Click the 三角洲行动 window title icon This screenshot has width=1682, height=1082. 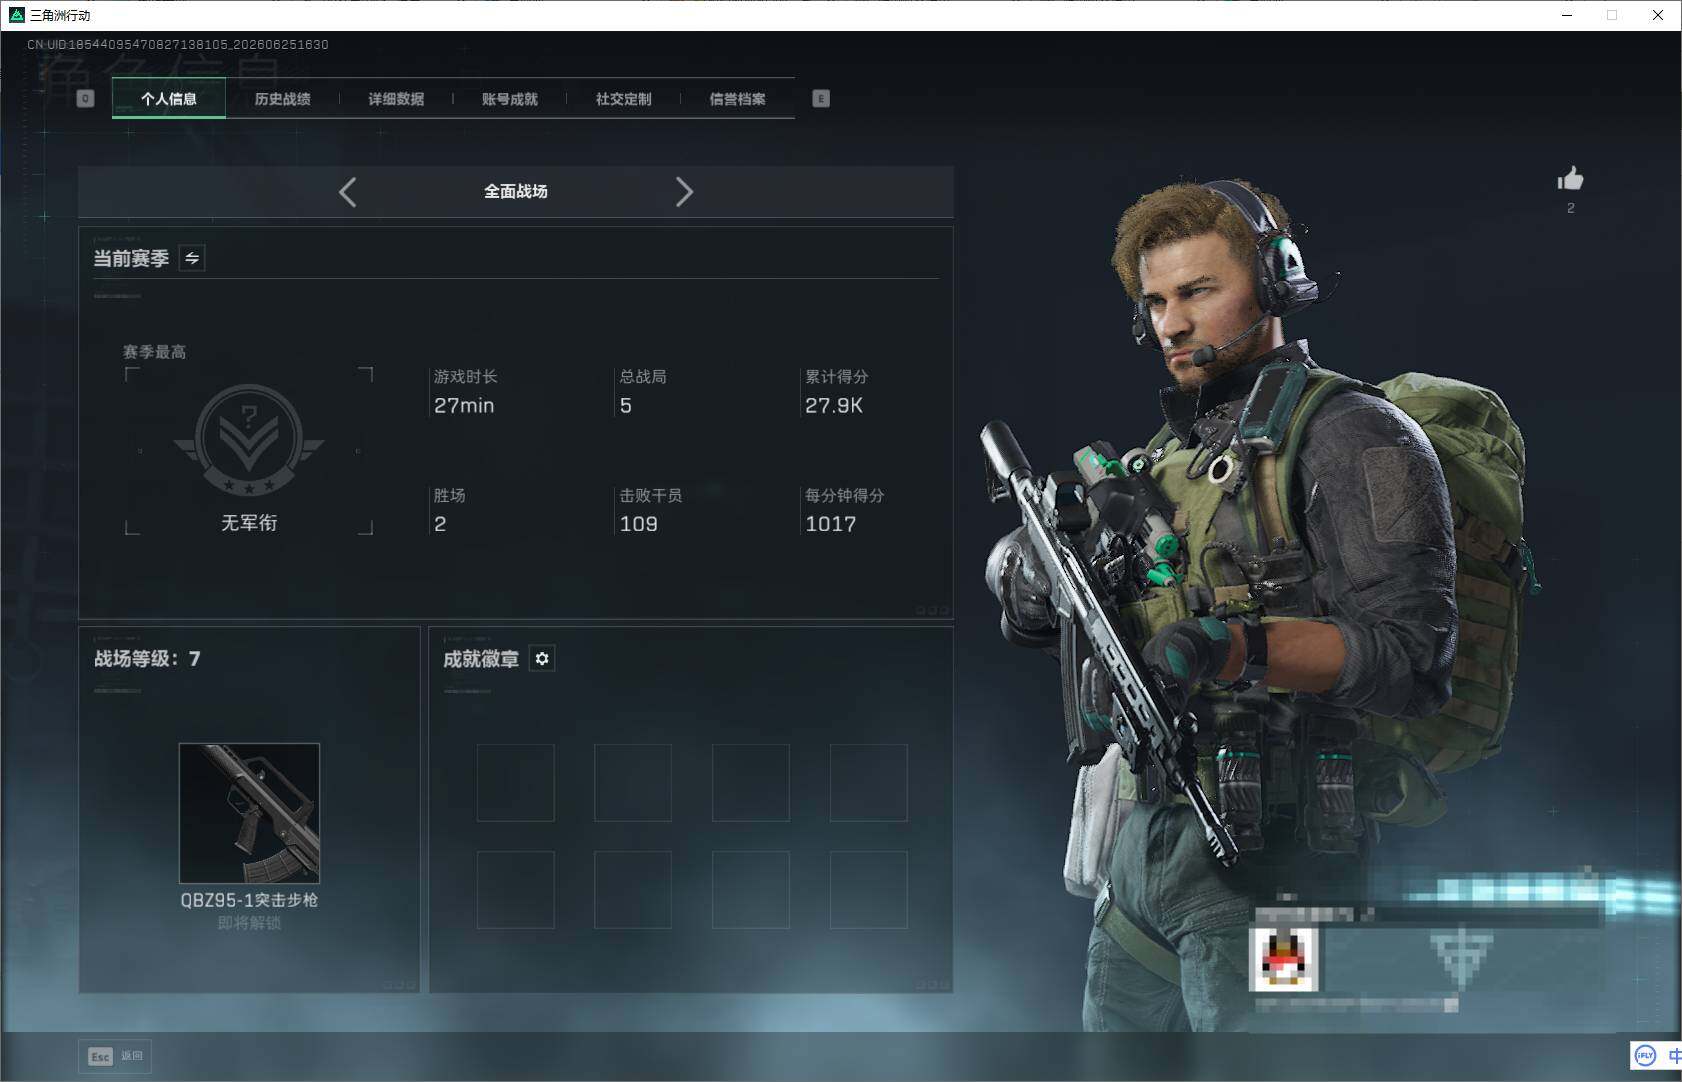pos(16,15)
